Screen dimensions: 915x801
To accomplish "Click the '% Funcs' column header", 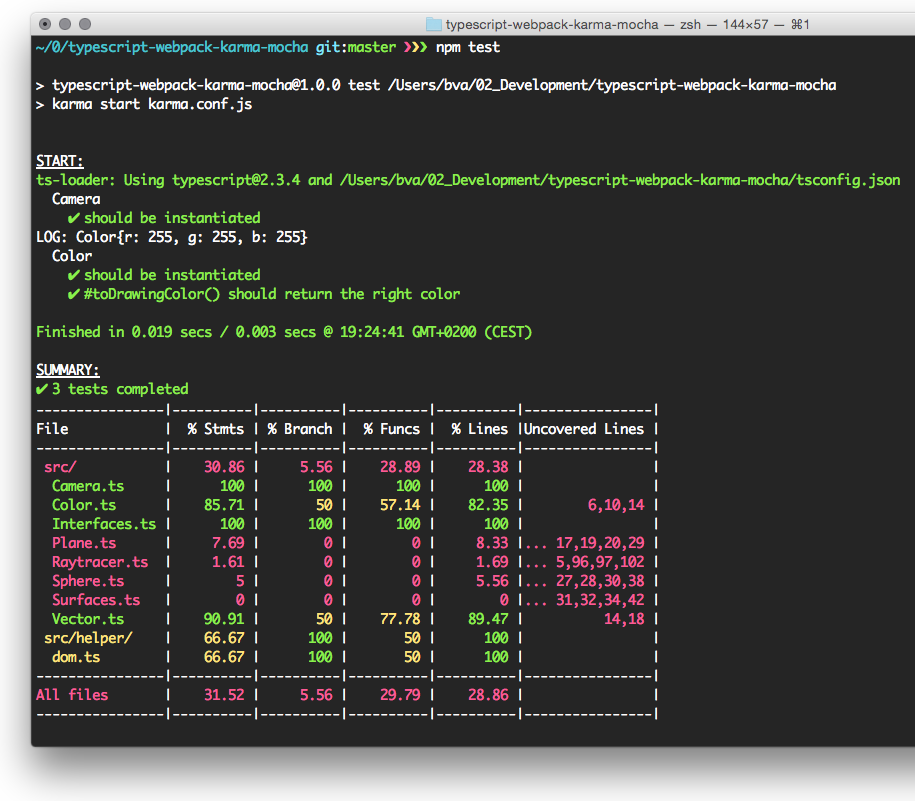I will (392, 429).
